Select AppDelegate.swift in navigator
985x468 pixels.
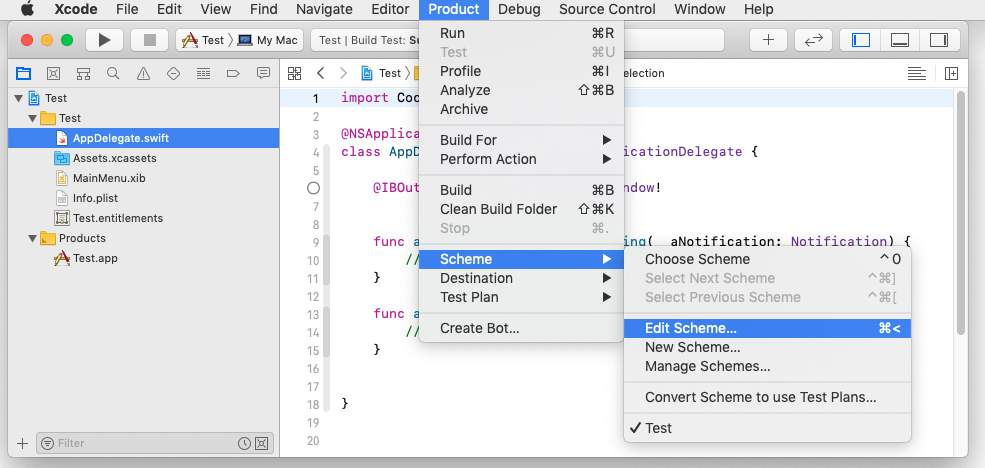(x=143, y=138)
